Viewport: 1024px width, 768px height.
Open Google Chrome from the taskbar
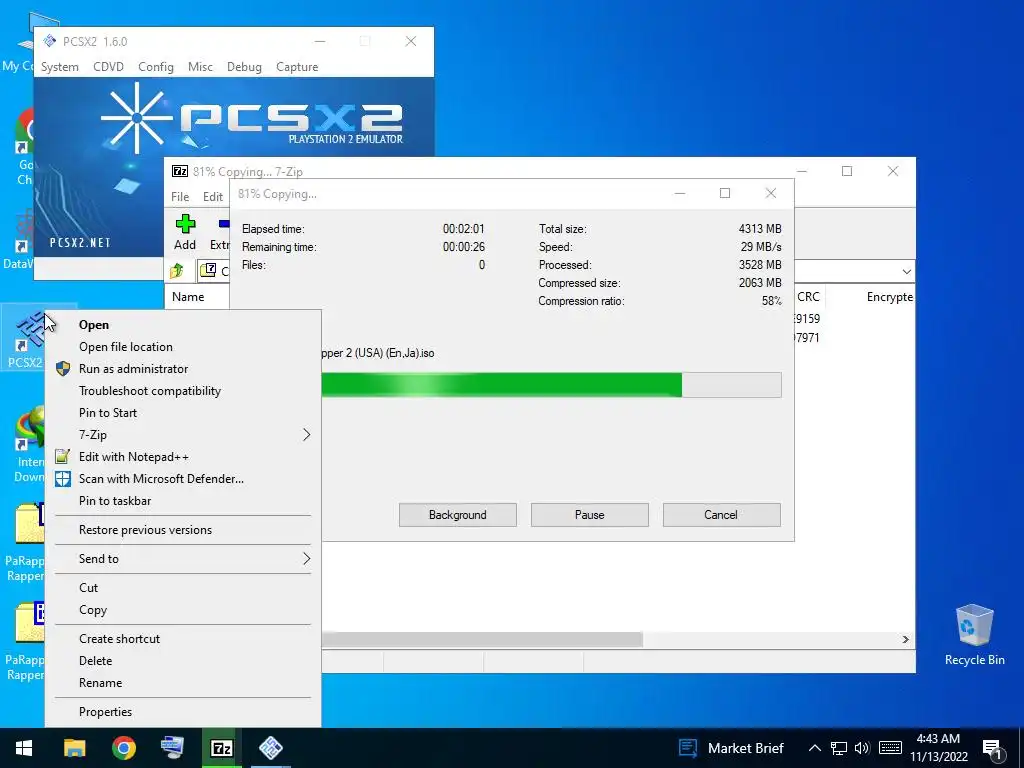coord(123,748)
